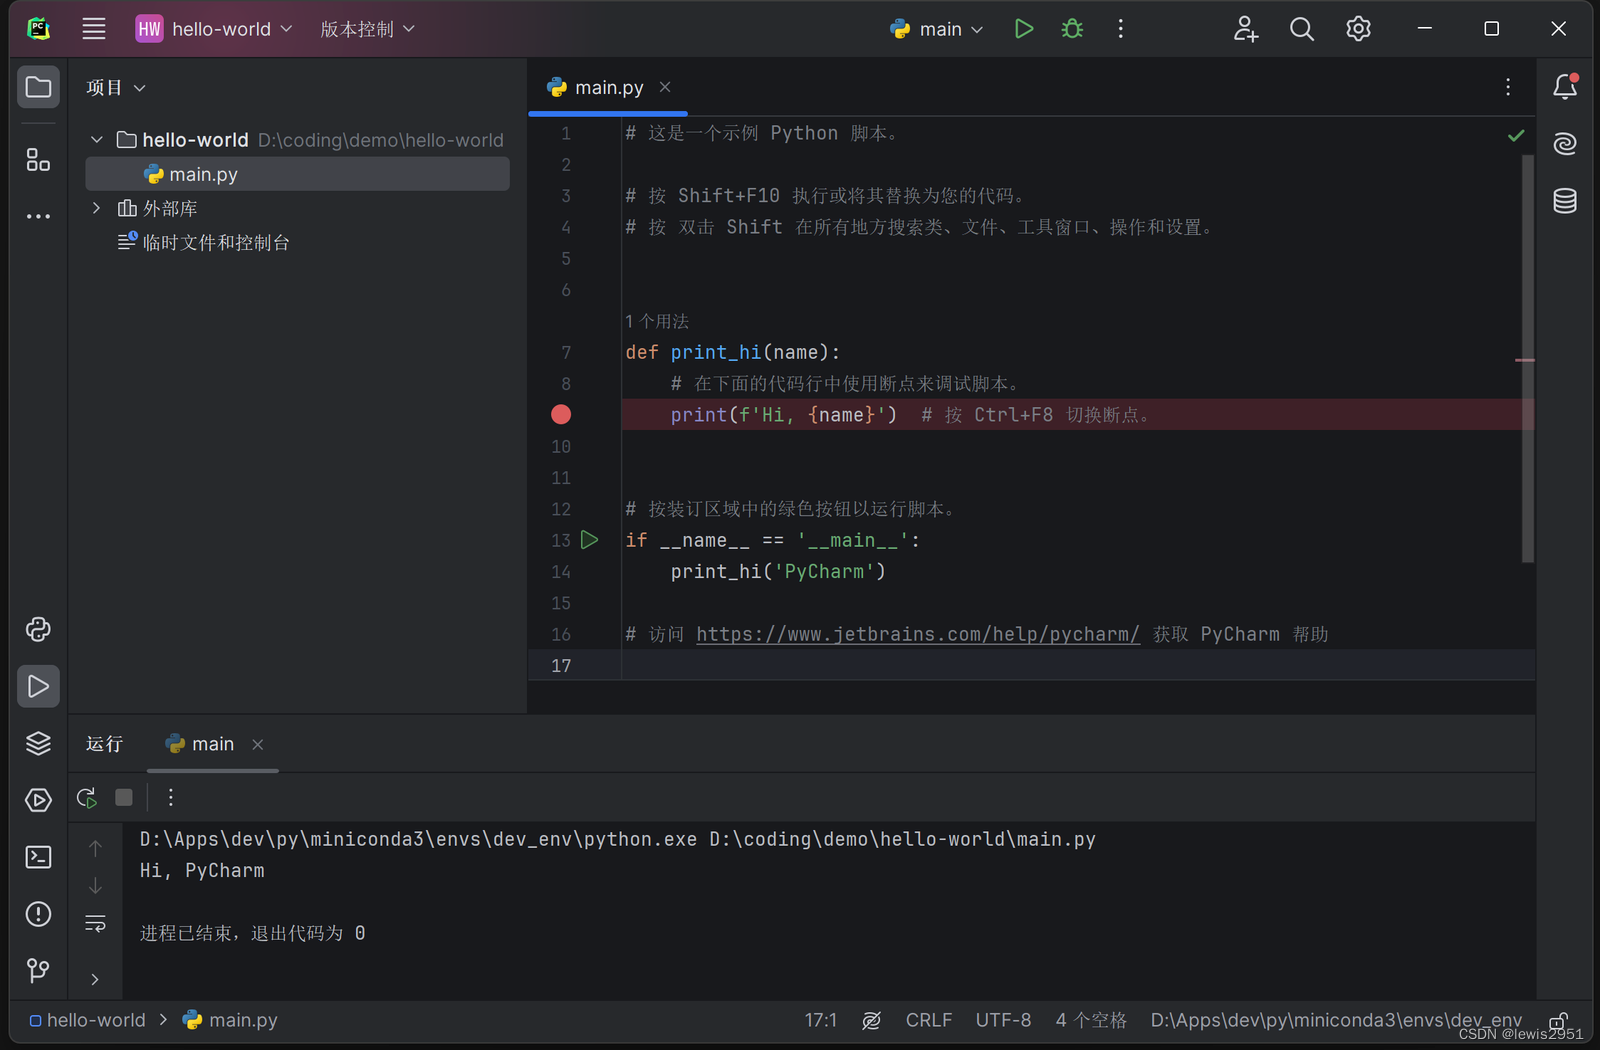Open AI Assistant spiral icon
This screenshot has width=1600, height=1050.
(x=1565, y=144)
